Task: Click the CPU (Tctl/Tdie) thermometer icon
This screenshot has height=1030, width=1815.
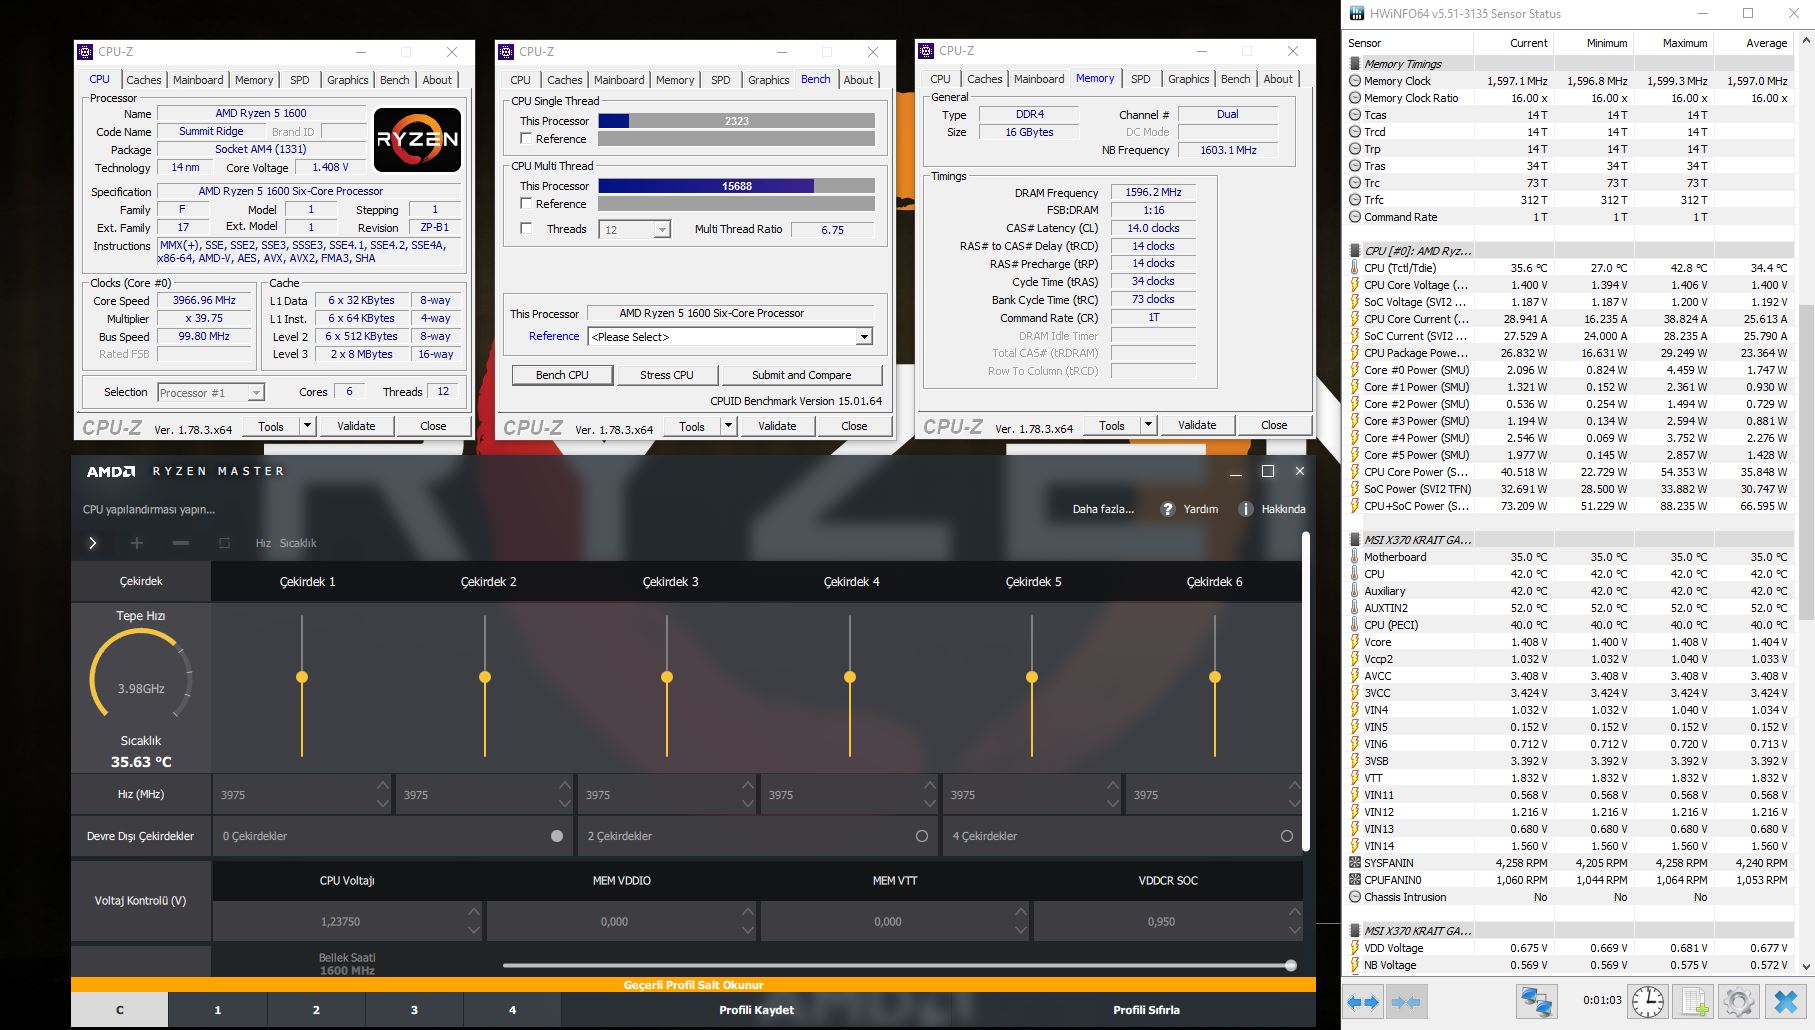Action: (1355, 268)
